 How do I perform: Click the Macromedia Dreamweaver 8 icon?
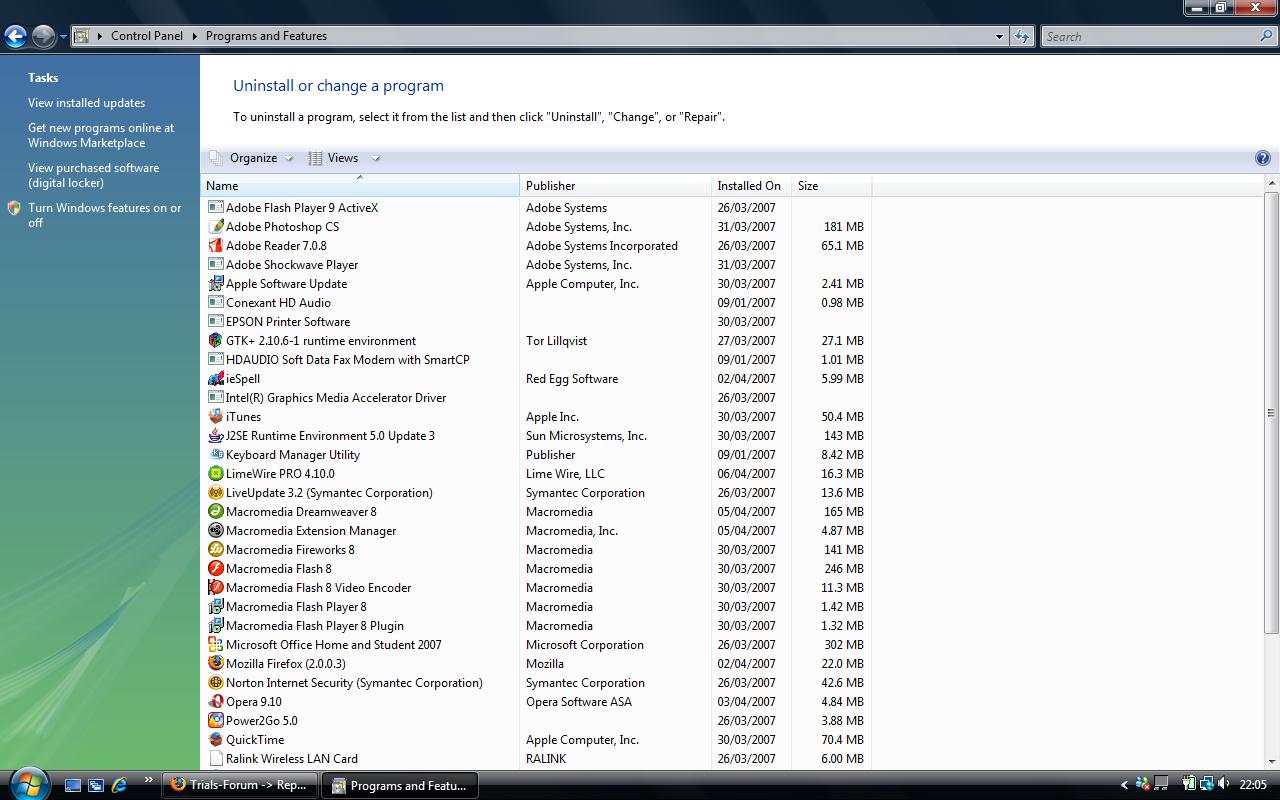pyautogui.click(x=215, y=512)
